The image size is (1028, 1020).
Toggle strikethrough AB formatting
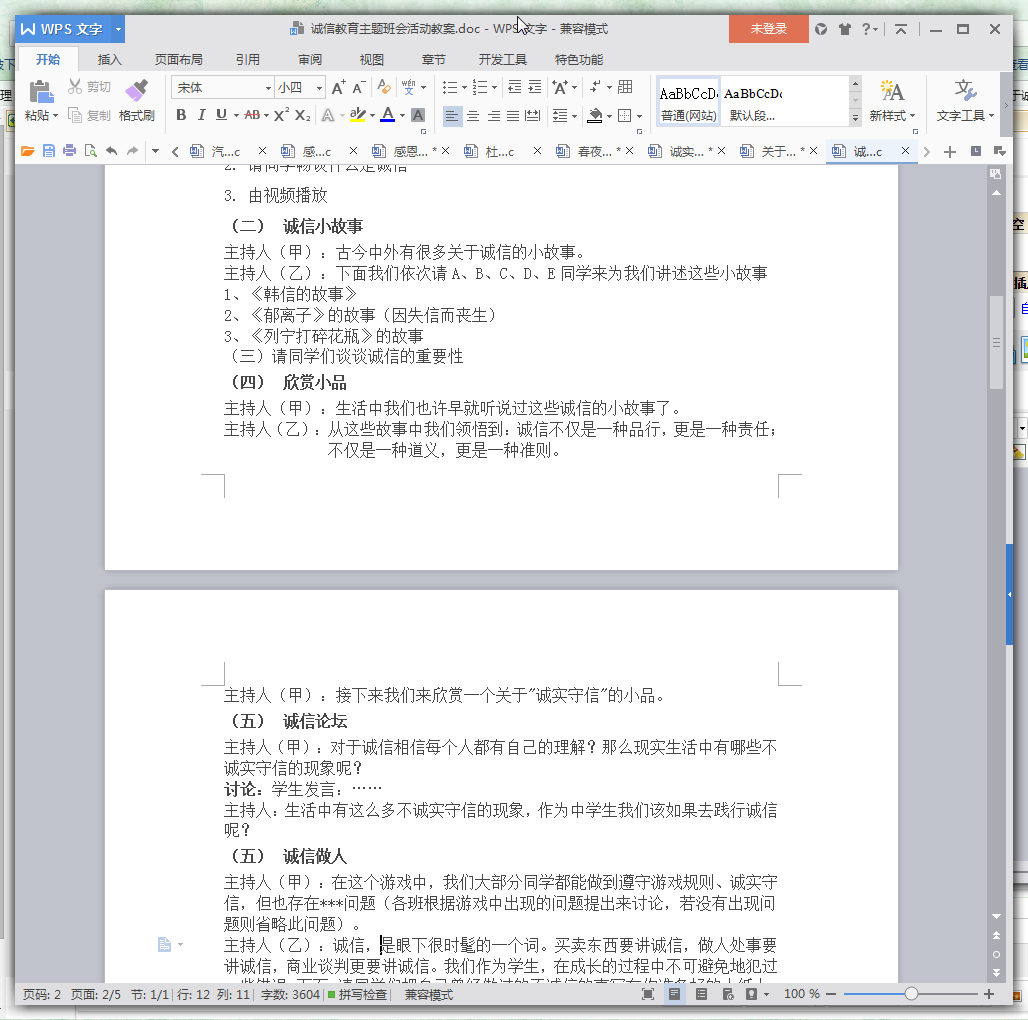point(252,115)
